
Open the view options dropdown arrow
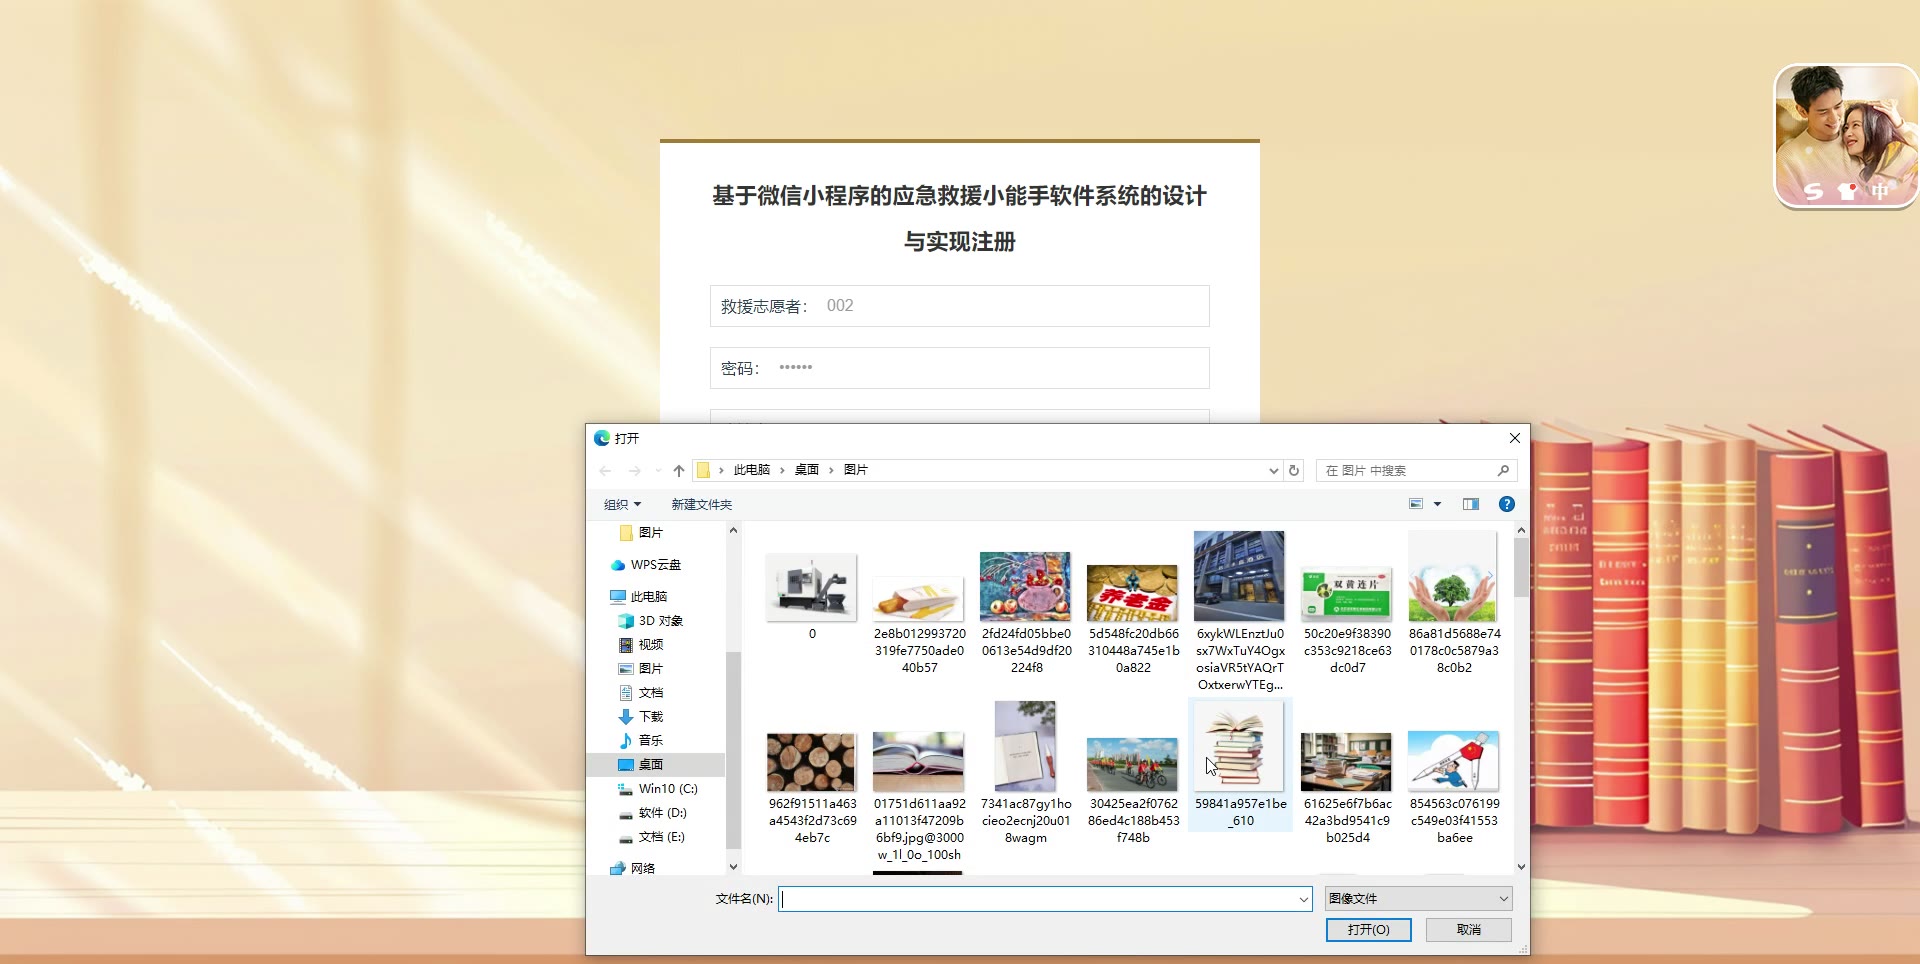(x=1437, y=504)
